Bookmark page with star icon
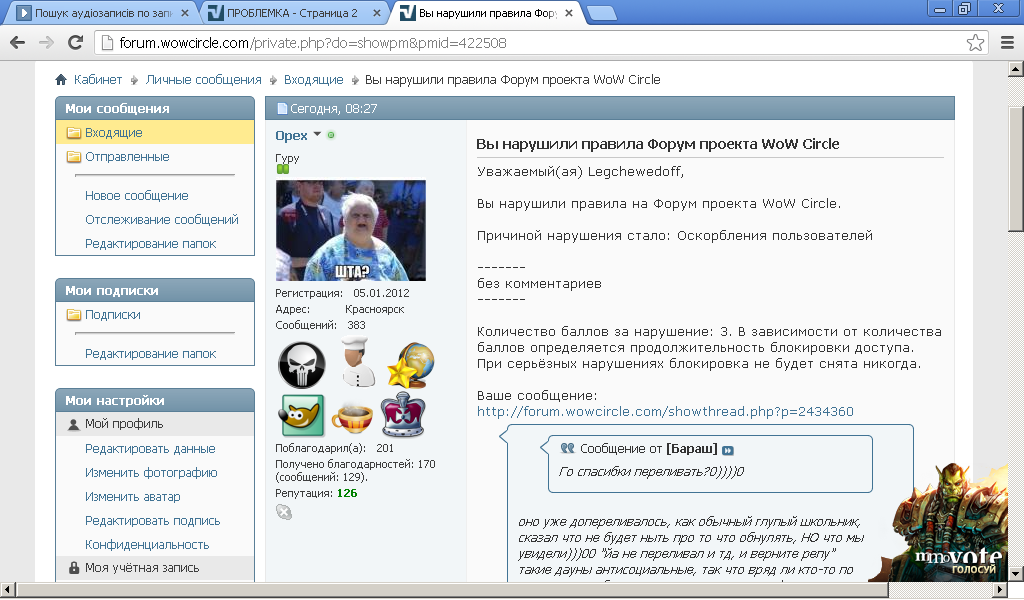Image resolution: width=1024 pixels, height=600 pixels. point(975,43)
